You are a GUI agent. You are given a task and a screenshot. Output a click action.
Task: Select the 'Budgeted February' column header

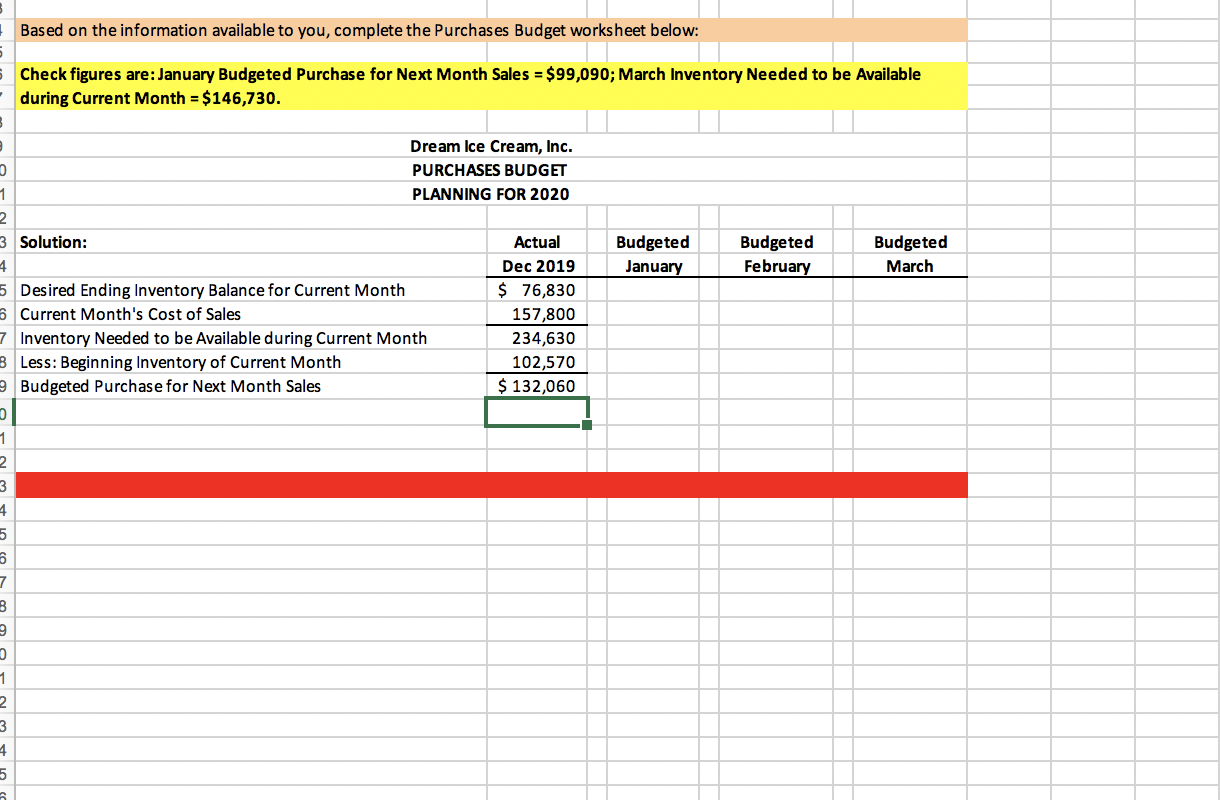point(777,253)
